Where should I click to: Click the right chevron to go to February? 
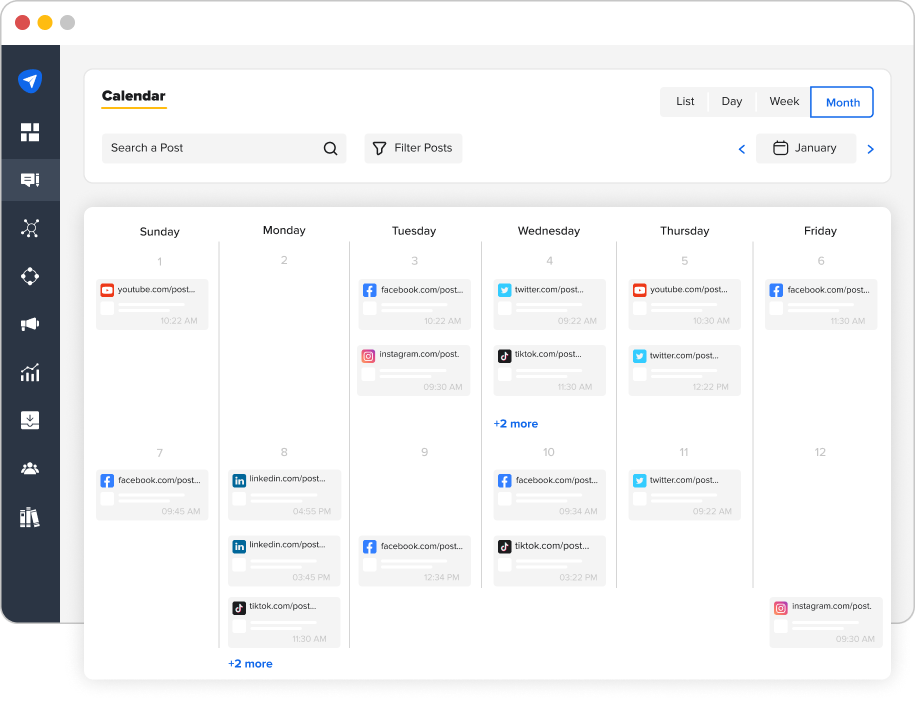[x=870, y=148]
